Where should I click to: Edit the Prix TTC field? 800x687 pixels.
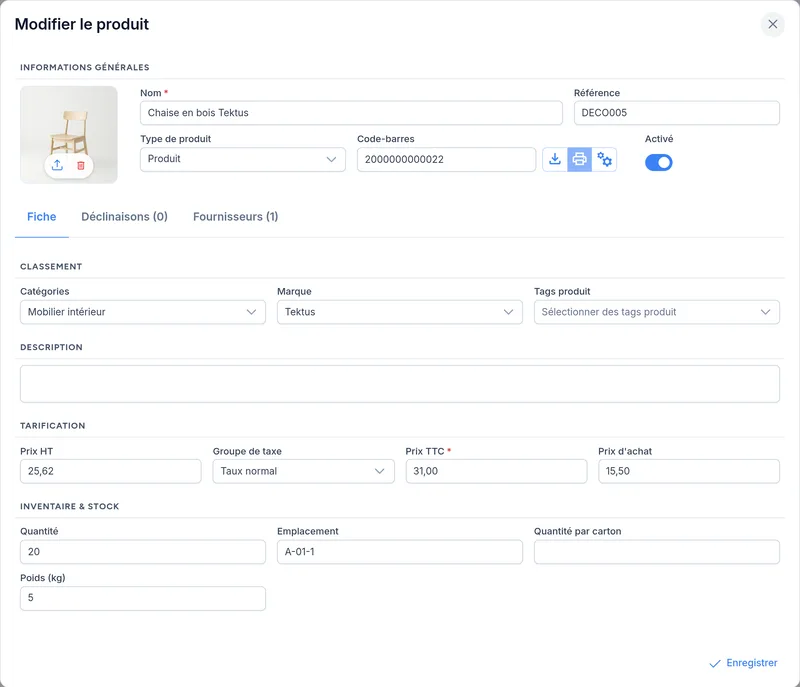[496, 471]
